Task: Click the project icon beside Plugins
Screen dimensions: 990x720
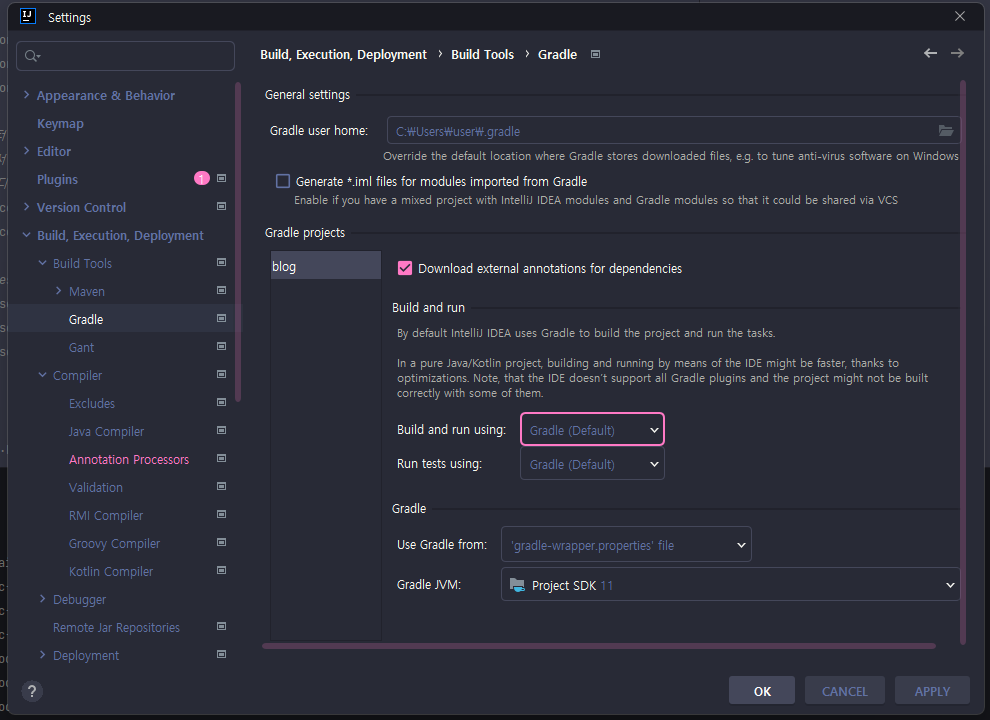Action: point(222,178)
